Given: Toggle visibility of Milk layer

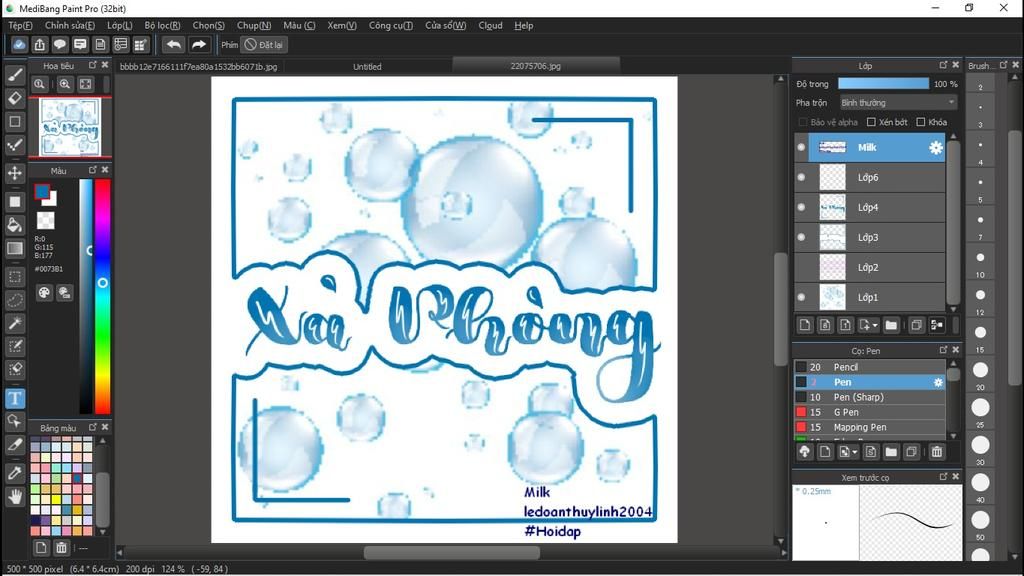Looking at the screenshot, I should coord(801,148).
